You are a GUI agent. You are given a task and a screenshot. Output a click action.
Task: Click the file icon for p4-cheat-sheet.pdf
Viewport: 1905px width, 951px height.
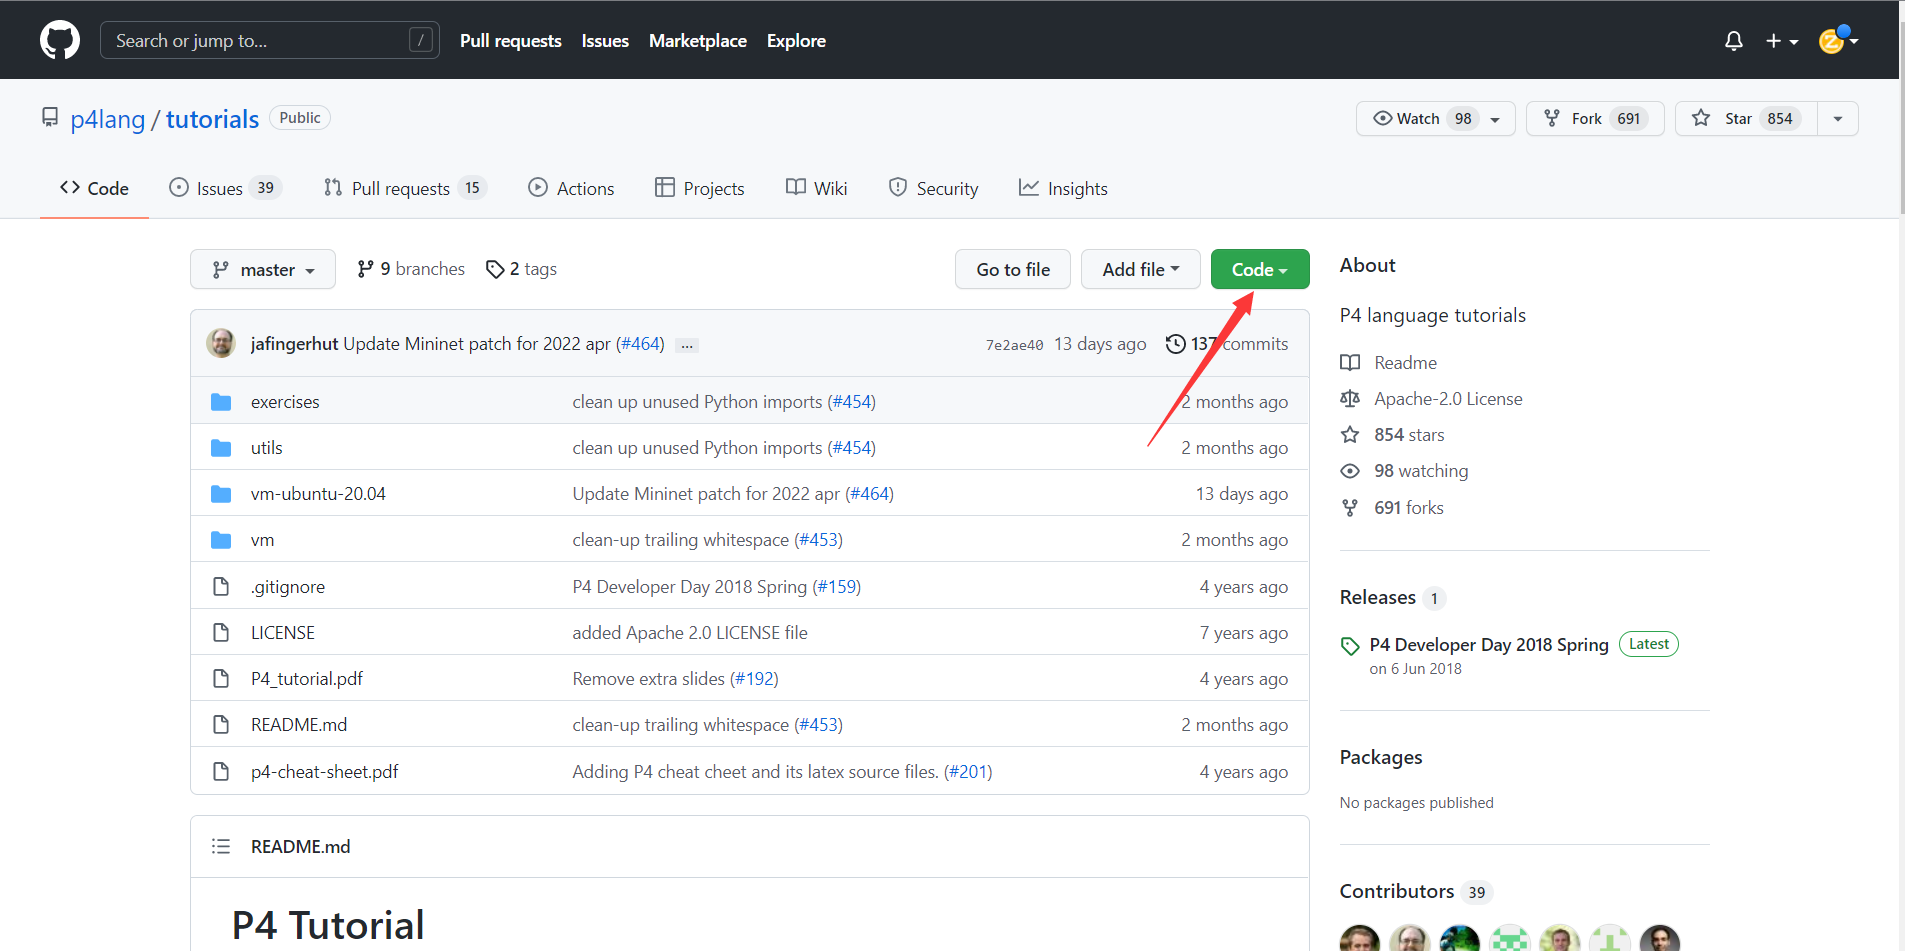(221, 772)
